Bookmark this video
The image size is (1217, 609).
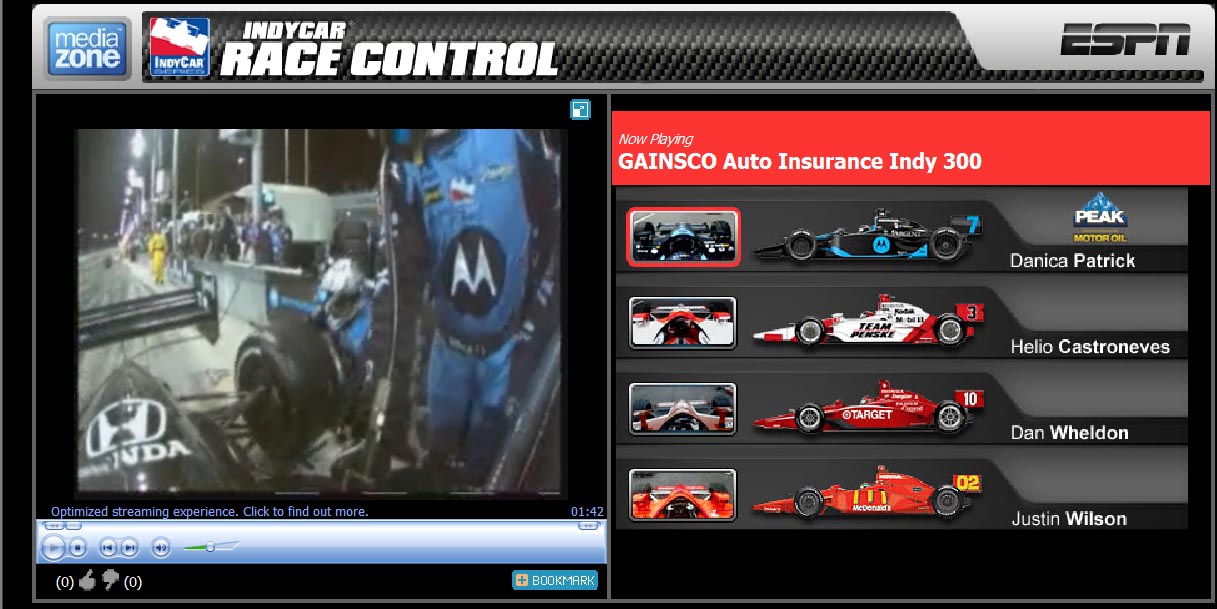555,580
